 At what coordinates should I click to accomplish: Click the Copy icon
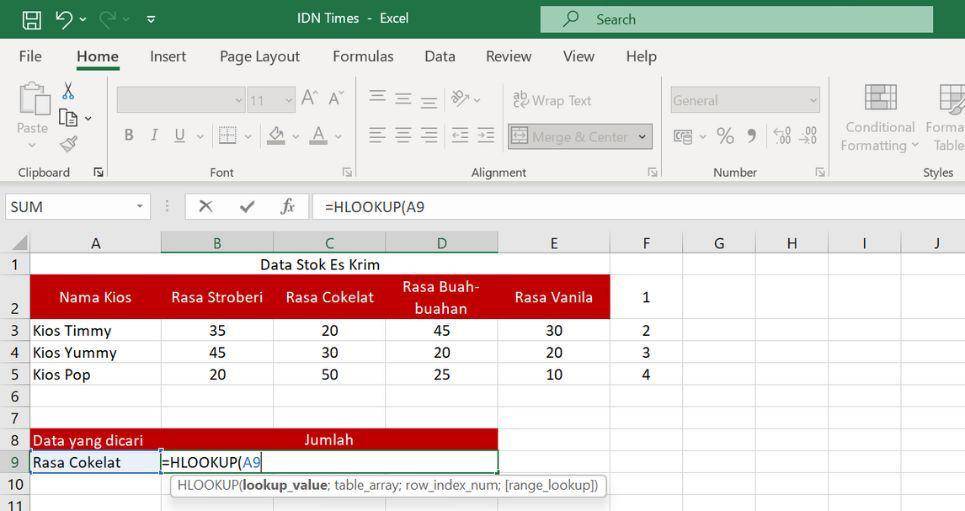(x=68, y=118)
